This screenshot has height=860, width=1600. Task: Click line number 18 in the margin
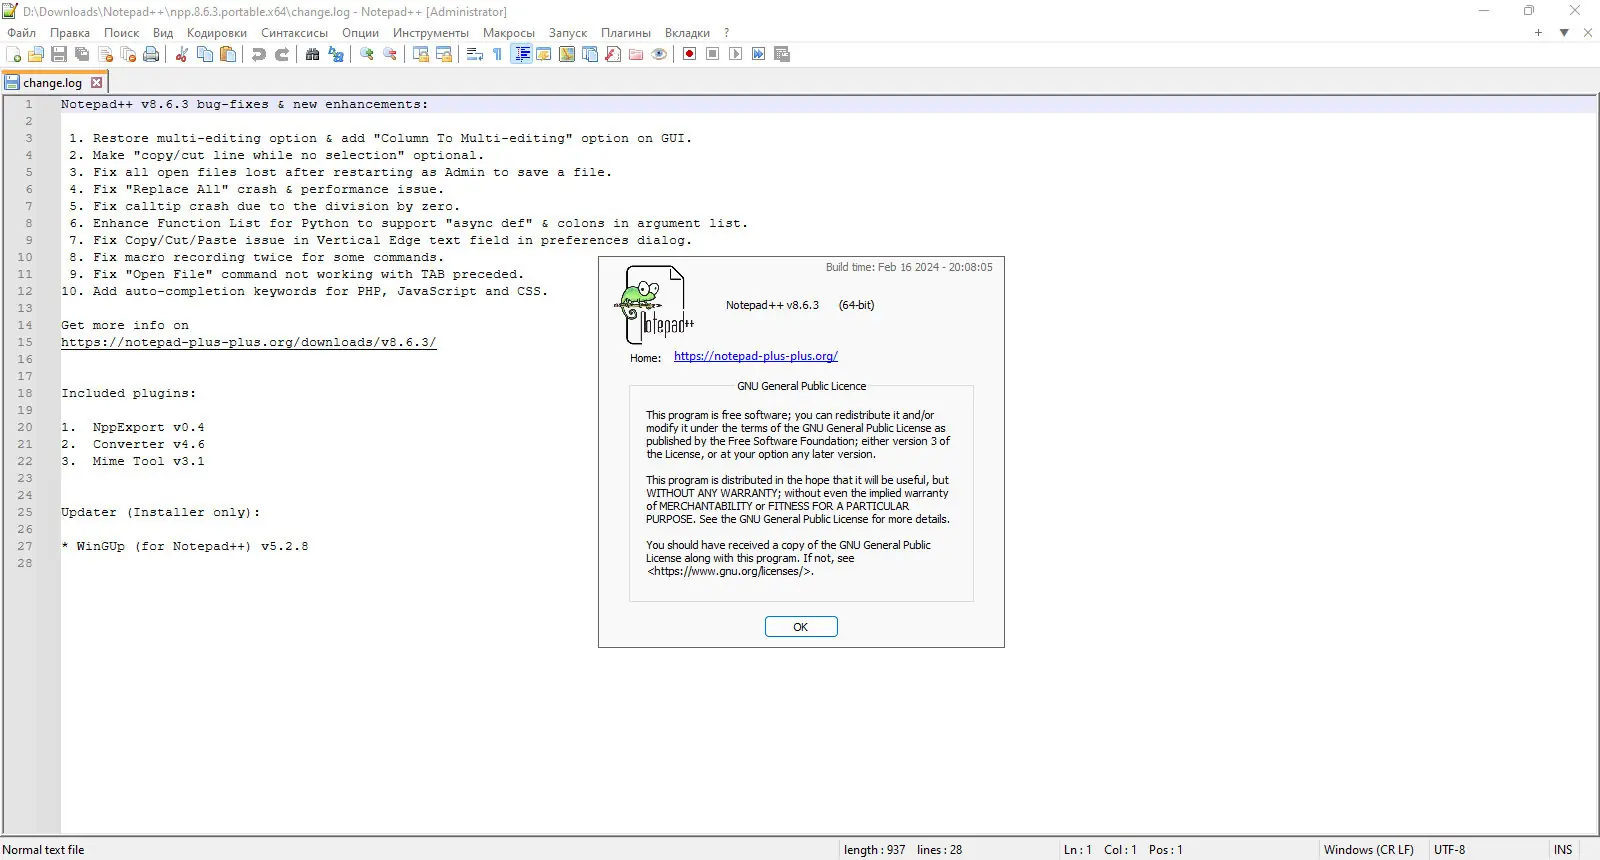pyautogui.click(x=25, y=393)
